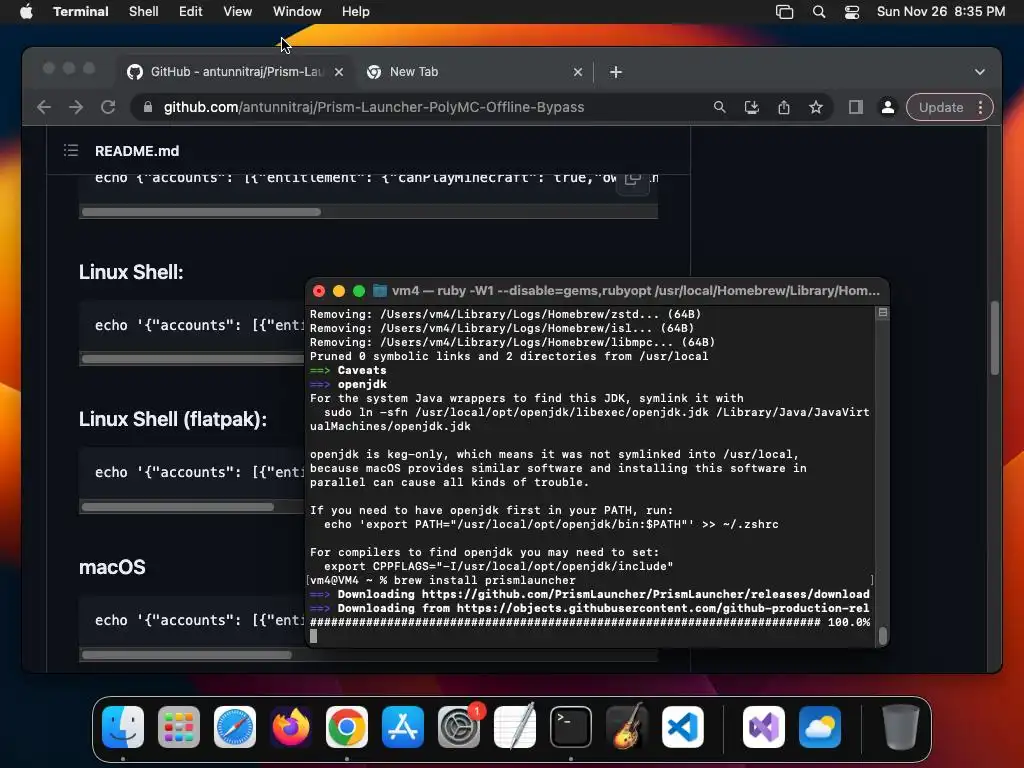
Task: Click the macOS heading
Action: tap(112, 567)
